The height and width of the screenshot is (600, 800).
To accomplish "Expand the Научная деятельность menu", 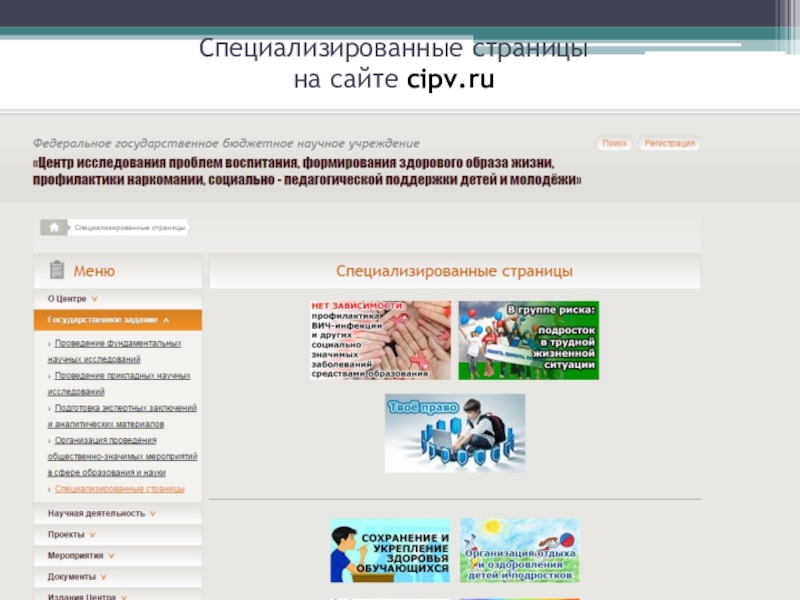I will coord(118,513).
